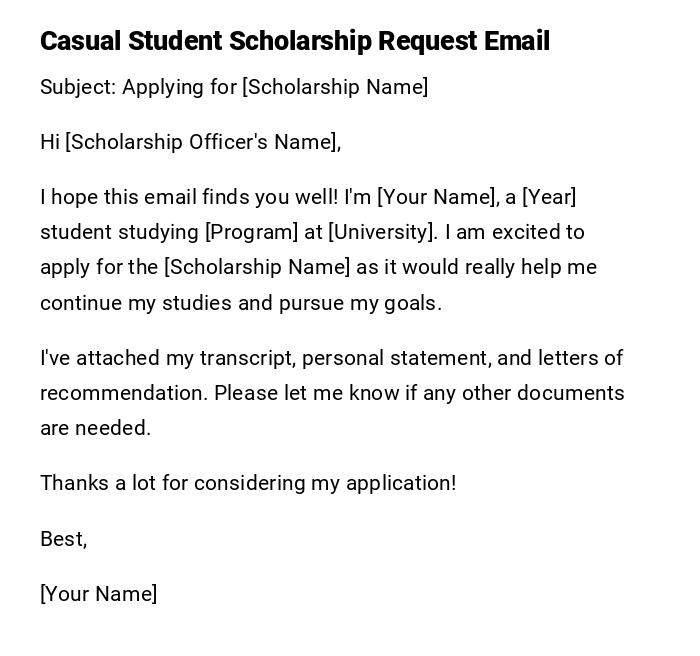700x656 pixels.
Task: Select the [Year] placeholder
Action: click(549, 197)
